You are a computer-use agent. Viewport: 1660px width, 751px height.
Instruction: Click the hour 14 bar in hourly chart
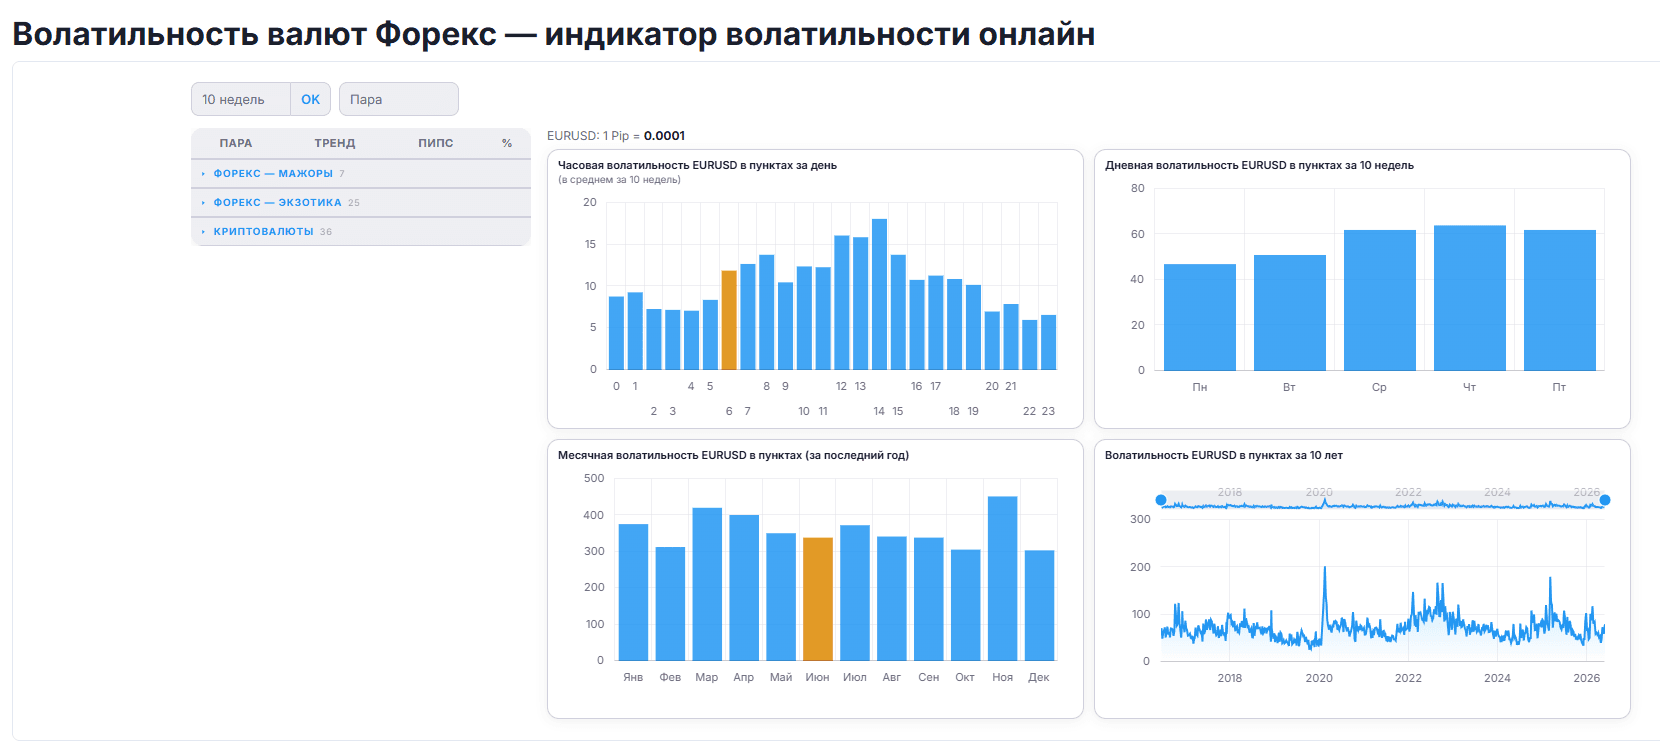(x=880, y=295)
